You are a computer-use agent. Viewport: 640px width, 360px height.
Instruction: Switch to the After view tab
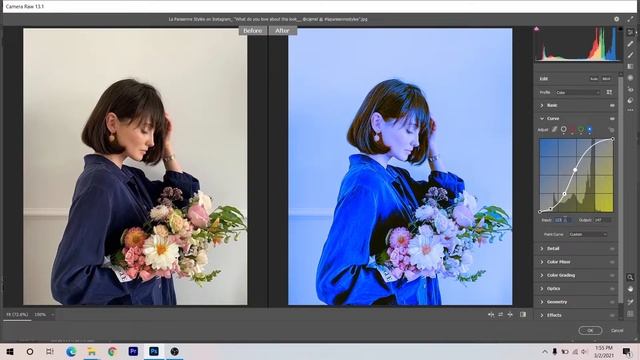[282, 31]
